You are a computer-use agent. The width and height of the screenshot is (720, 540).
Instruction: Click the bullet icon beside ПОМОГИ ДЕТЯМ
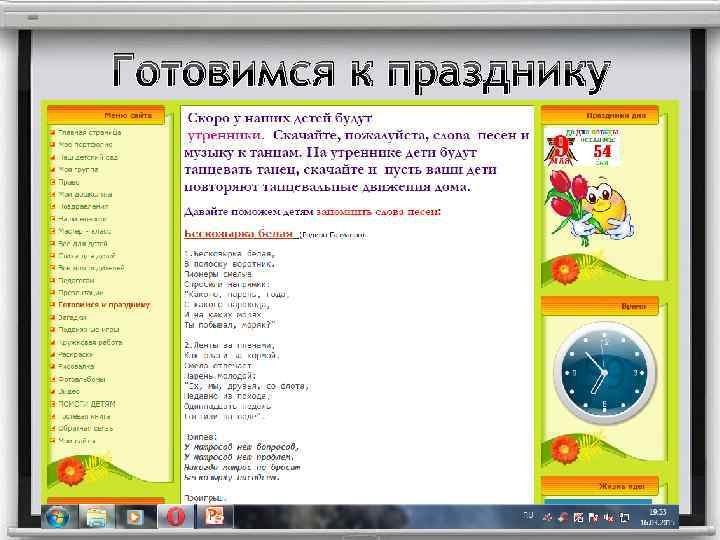point(52,404)
